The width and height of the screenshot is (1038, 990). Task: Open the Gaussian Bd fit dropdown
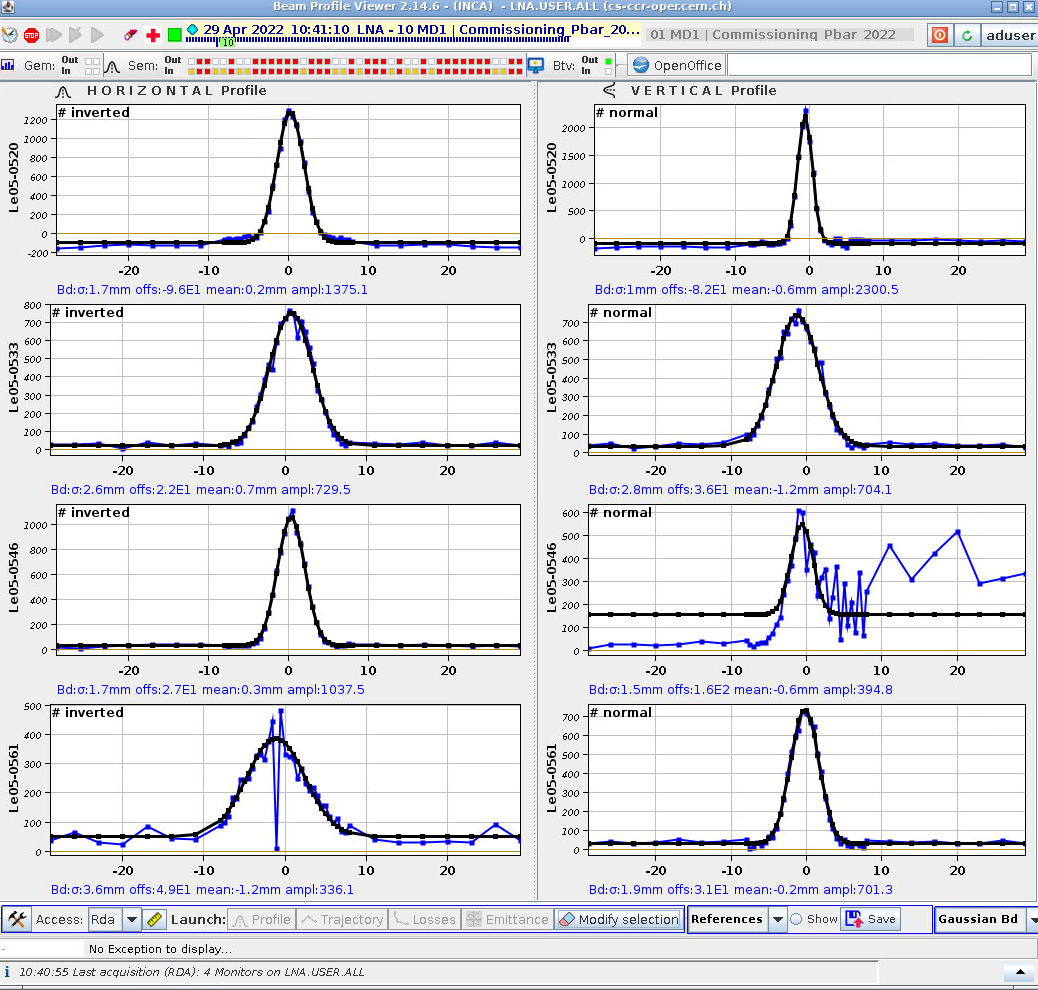pos(1031,919)
